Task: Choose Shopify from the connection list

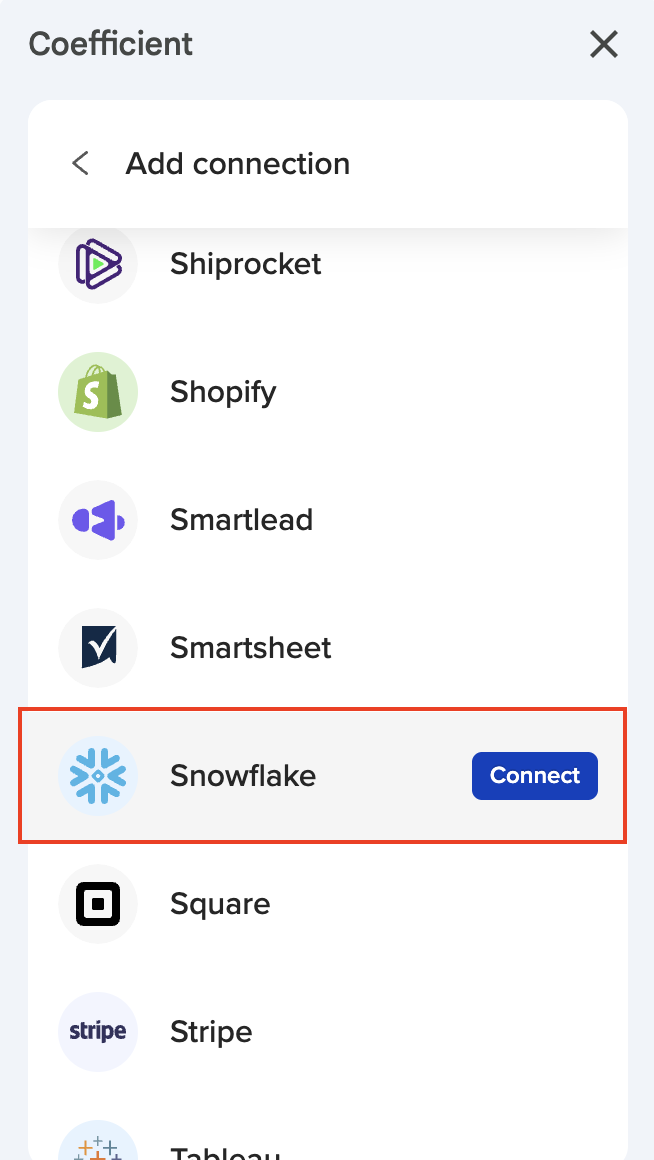Action: [223, 392]
